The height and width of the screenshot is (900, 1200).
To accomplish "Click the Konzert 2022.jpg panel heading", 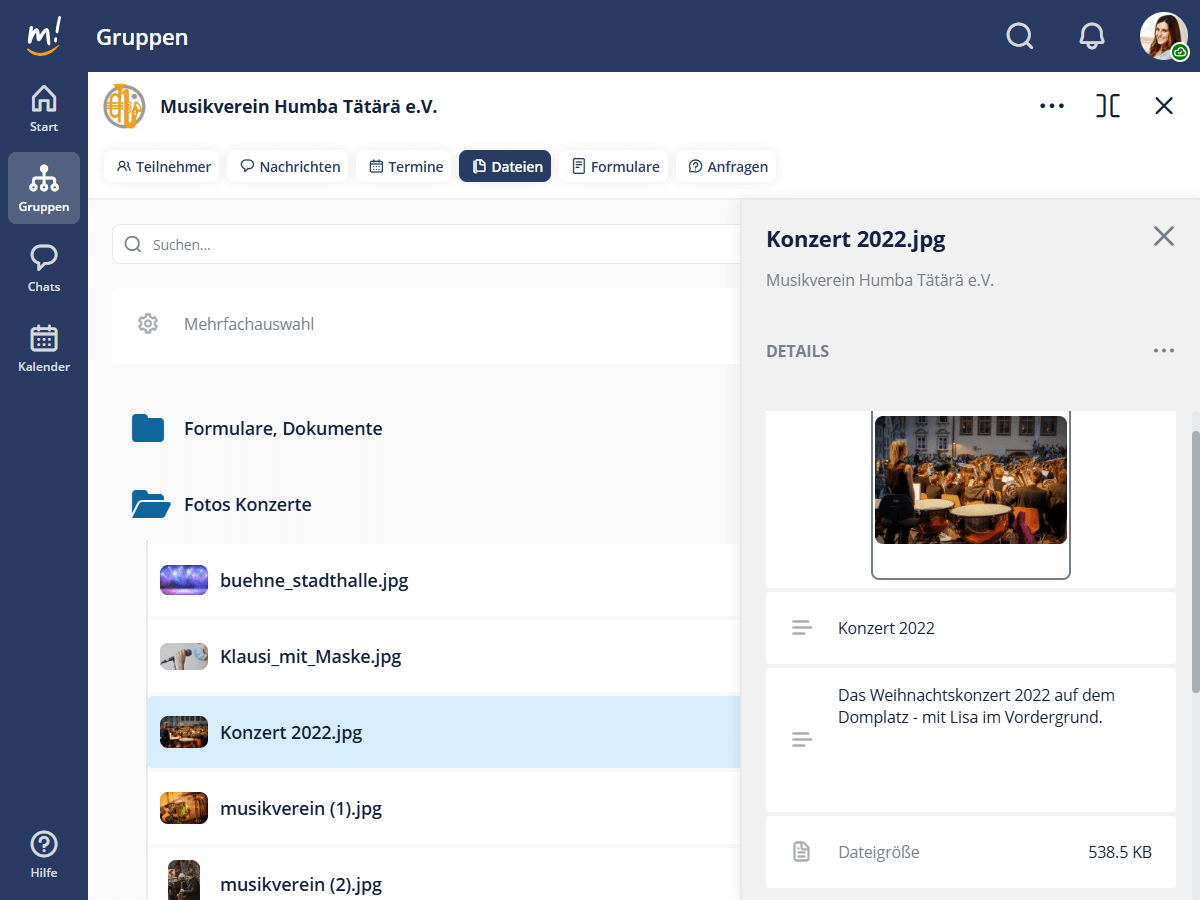I will tap(856, 239).
